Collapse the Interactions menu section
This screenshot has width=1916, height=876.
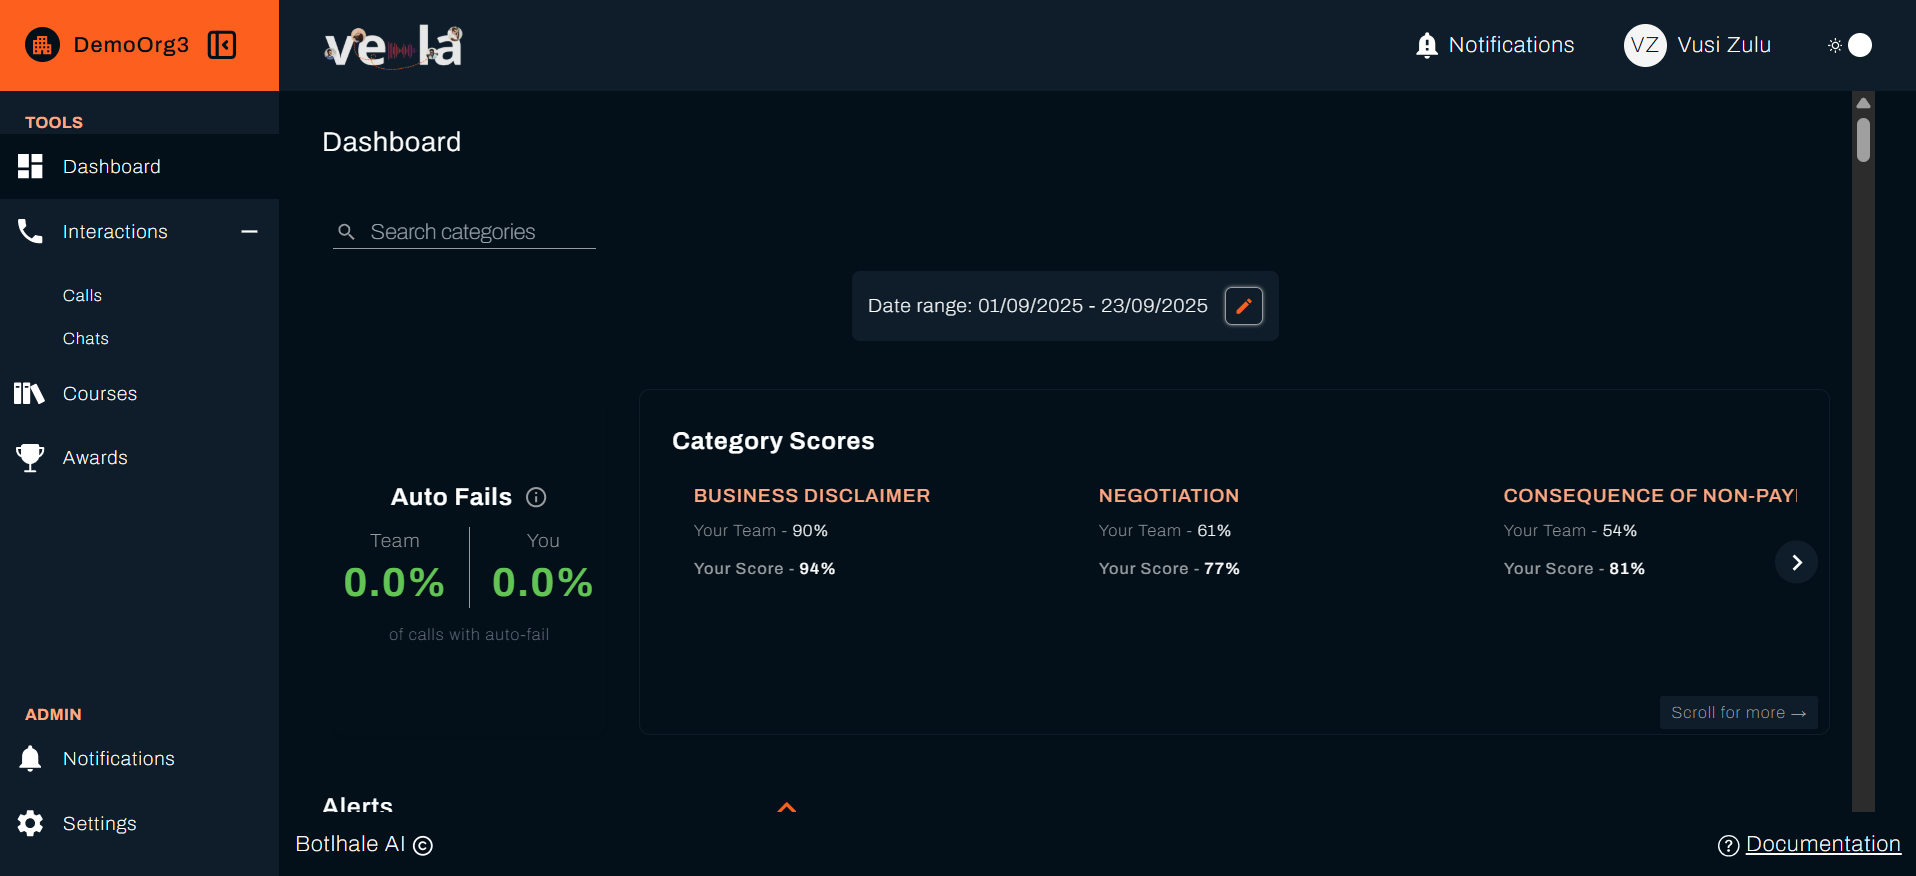[x=249, y=232]
